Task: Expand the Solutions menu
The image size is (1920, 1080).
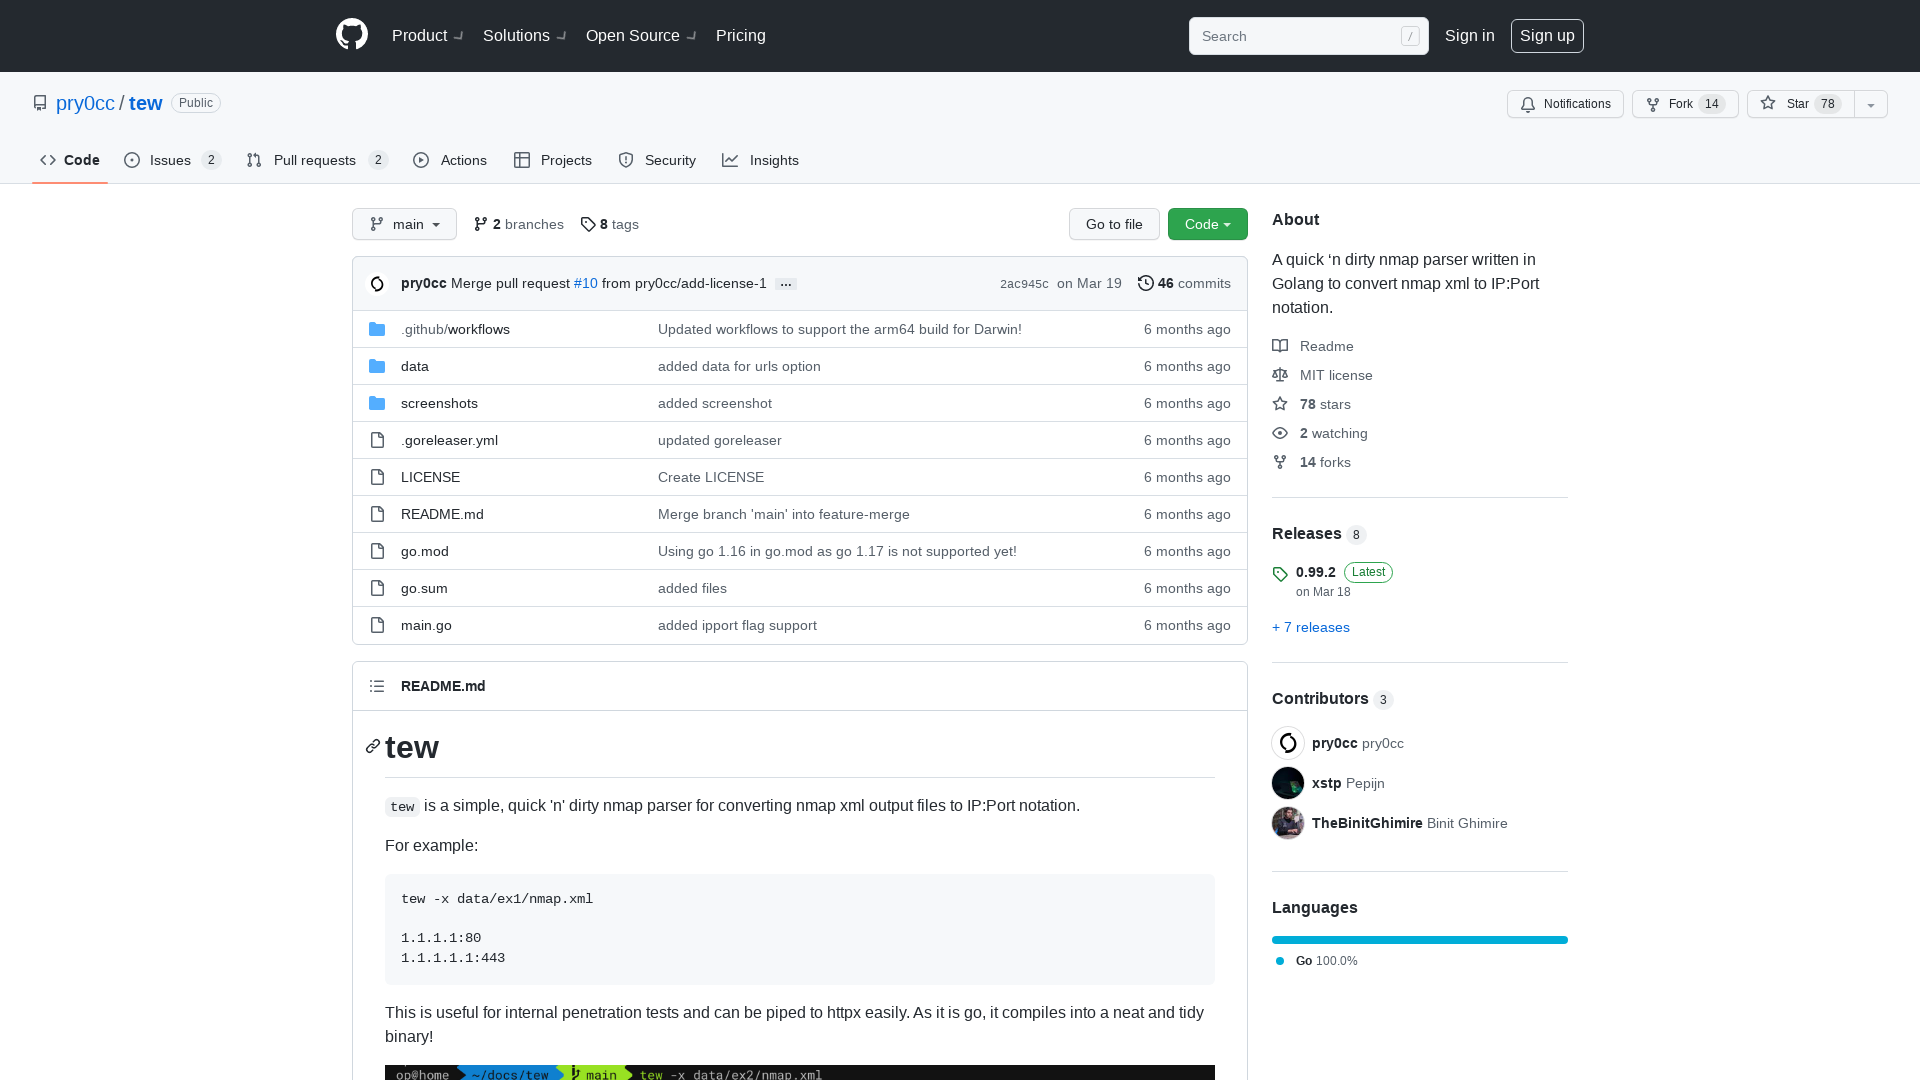Action: 525,36
